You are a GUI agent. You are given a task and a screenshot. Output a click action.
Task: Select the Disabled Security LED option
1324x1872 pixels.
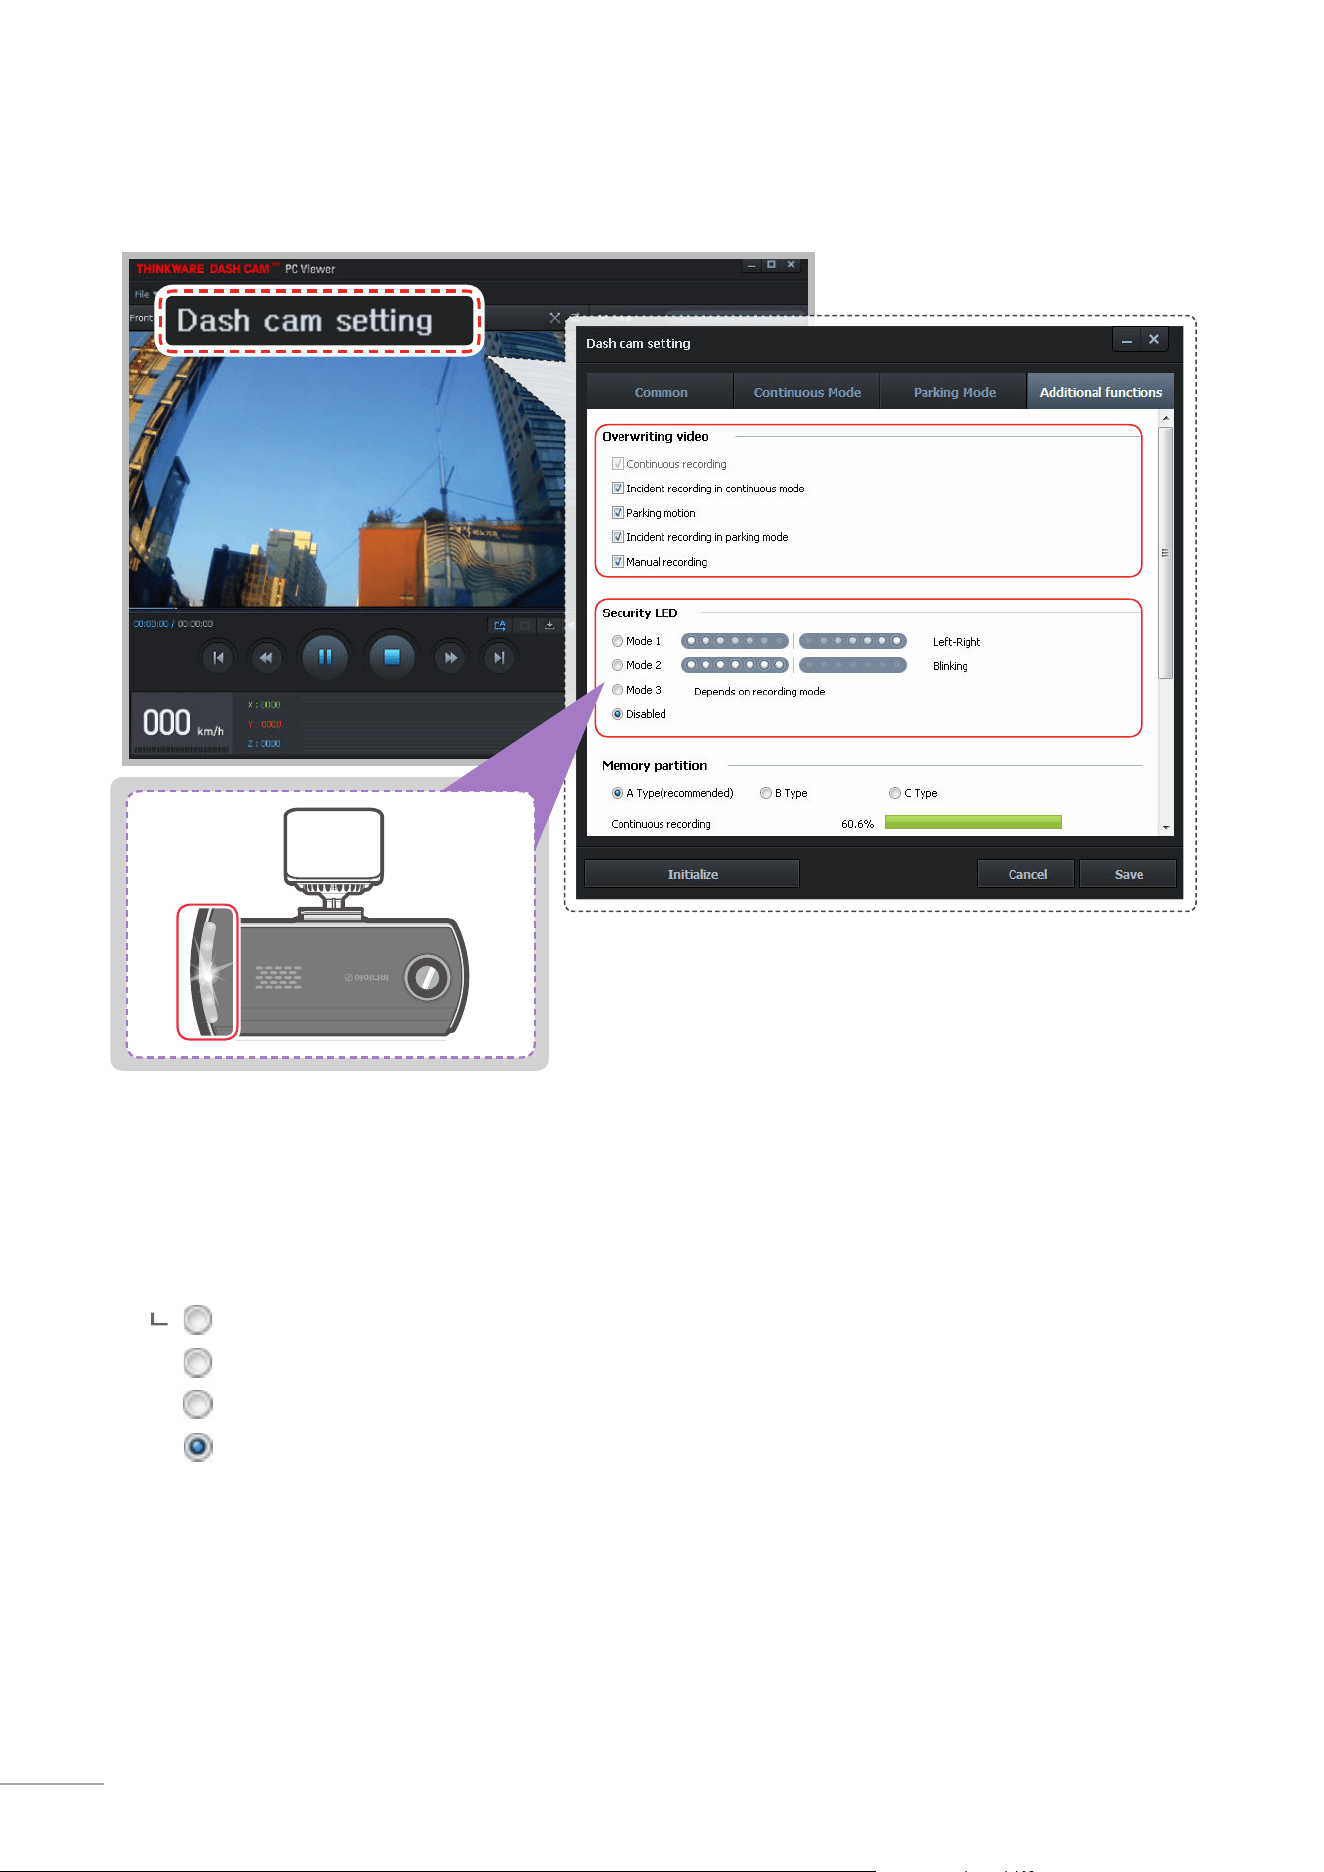(617, 714)
